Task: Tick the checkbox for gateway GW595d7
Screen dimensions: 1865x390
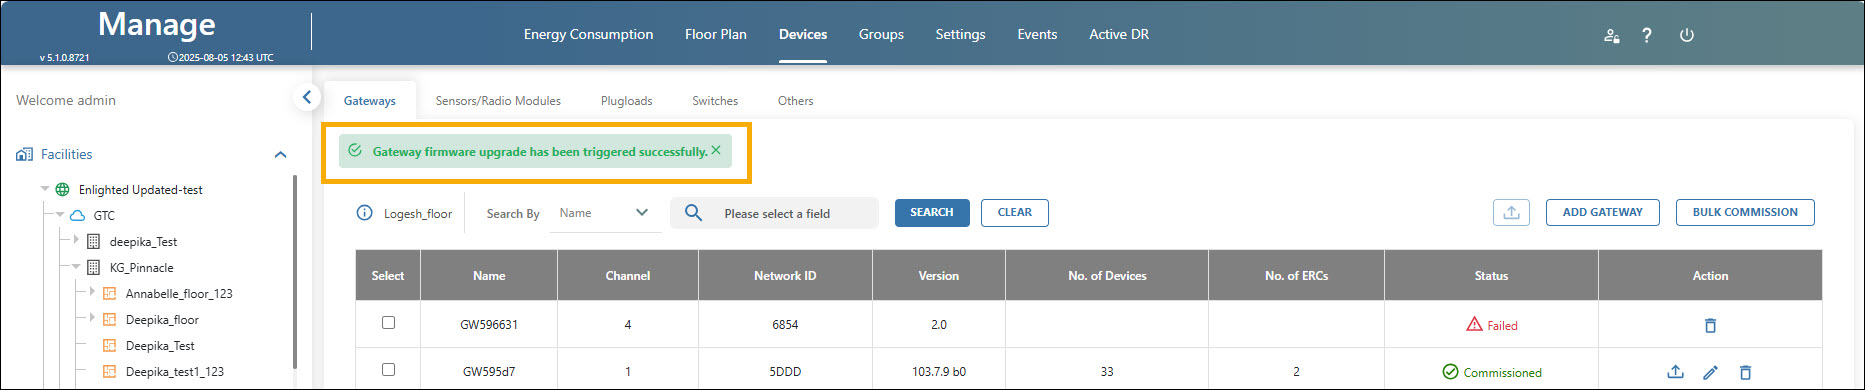Action: click(388, 369)
